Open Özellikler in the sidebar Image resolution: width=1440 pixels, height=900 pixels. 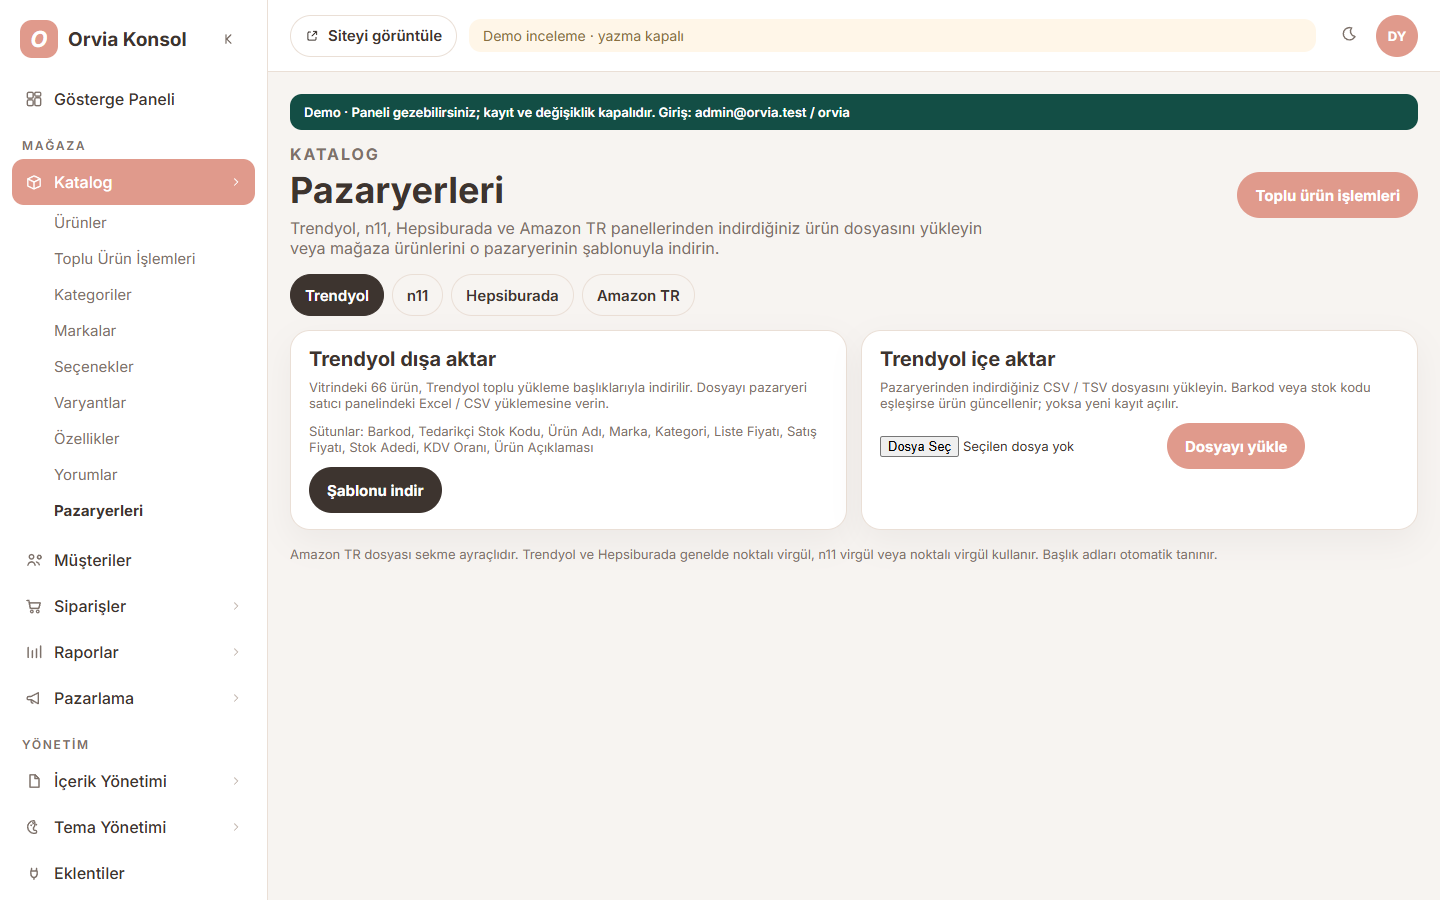[x=87, y=438]
